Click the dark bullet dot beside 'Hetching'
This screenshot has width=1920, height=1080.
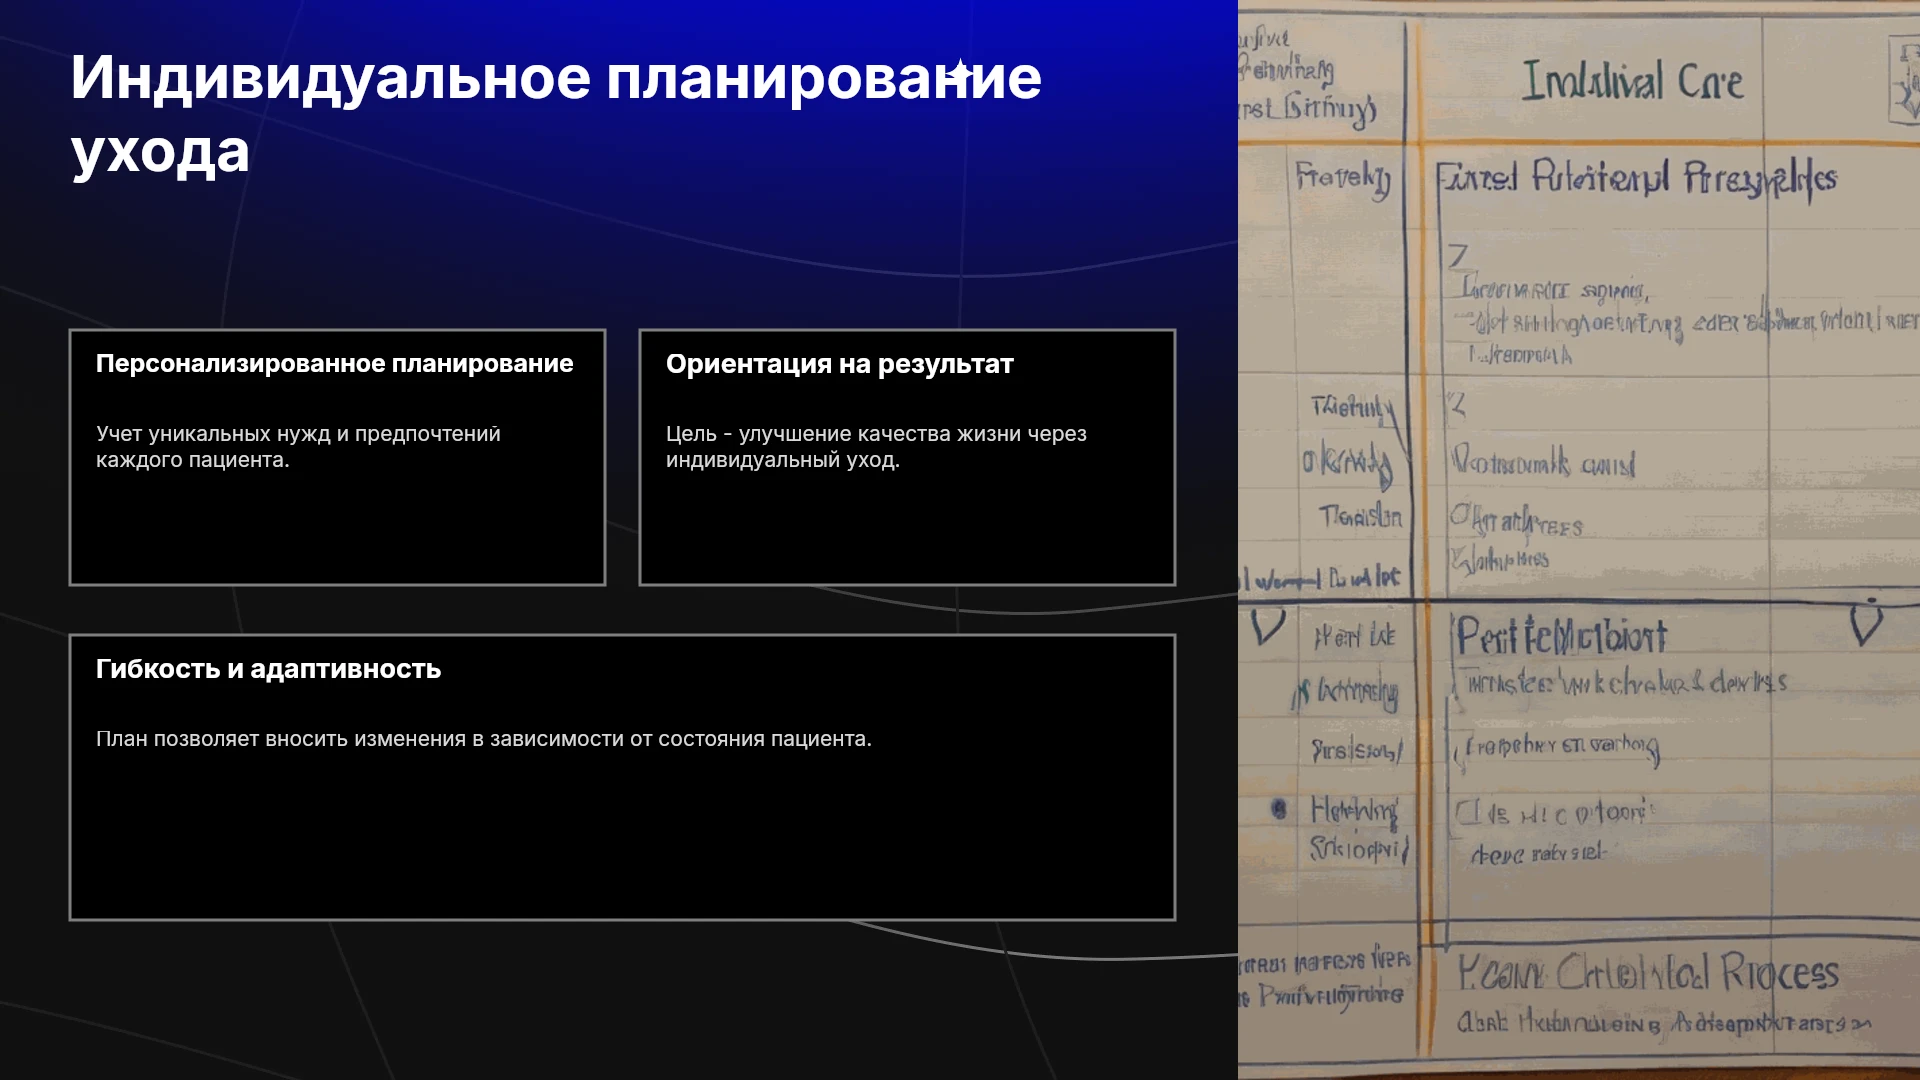tap(1279, 809)
